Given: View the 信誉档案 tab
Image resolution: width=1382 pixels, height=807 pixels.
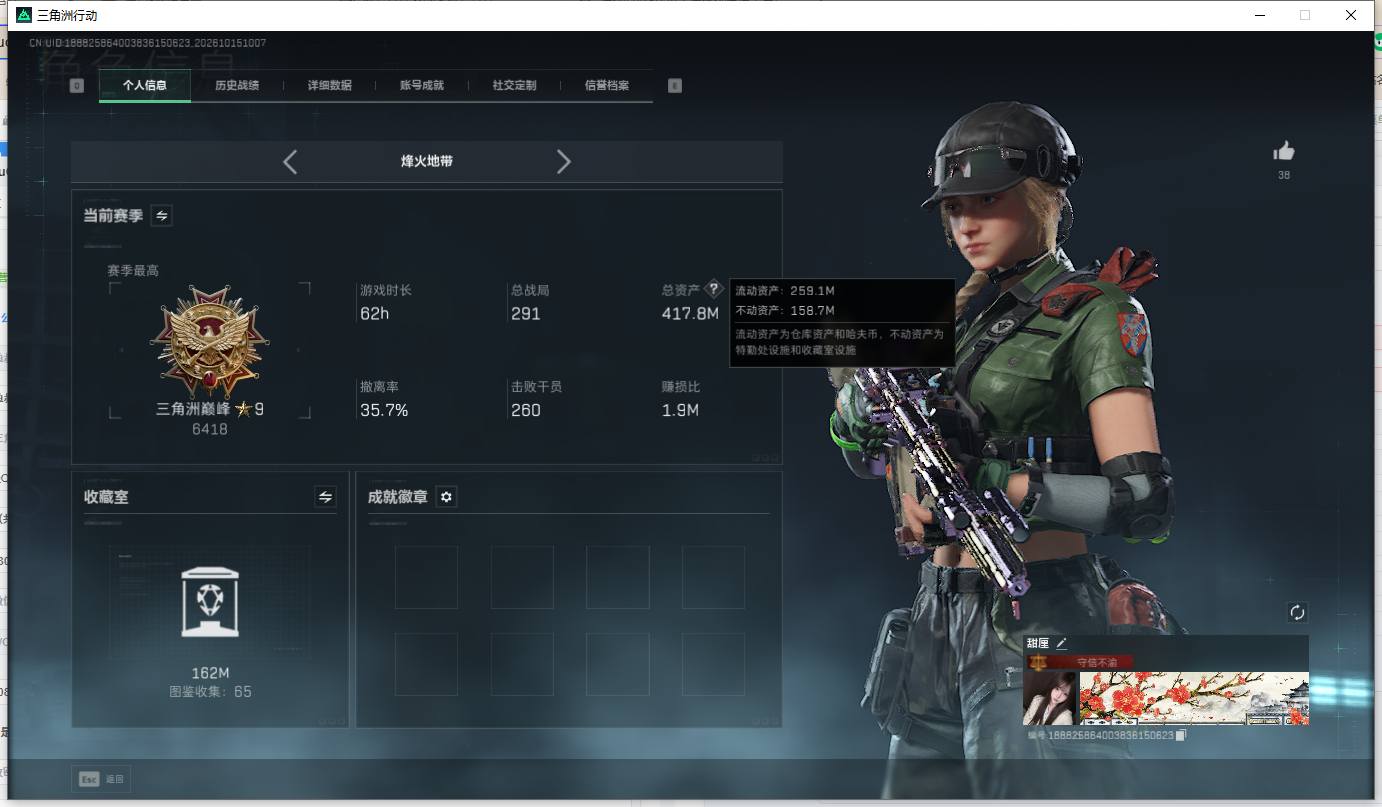Looking at the screenshot, I should tap(607, 86).
